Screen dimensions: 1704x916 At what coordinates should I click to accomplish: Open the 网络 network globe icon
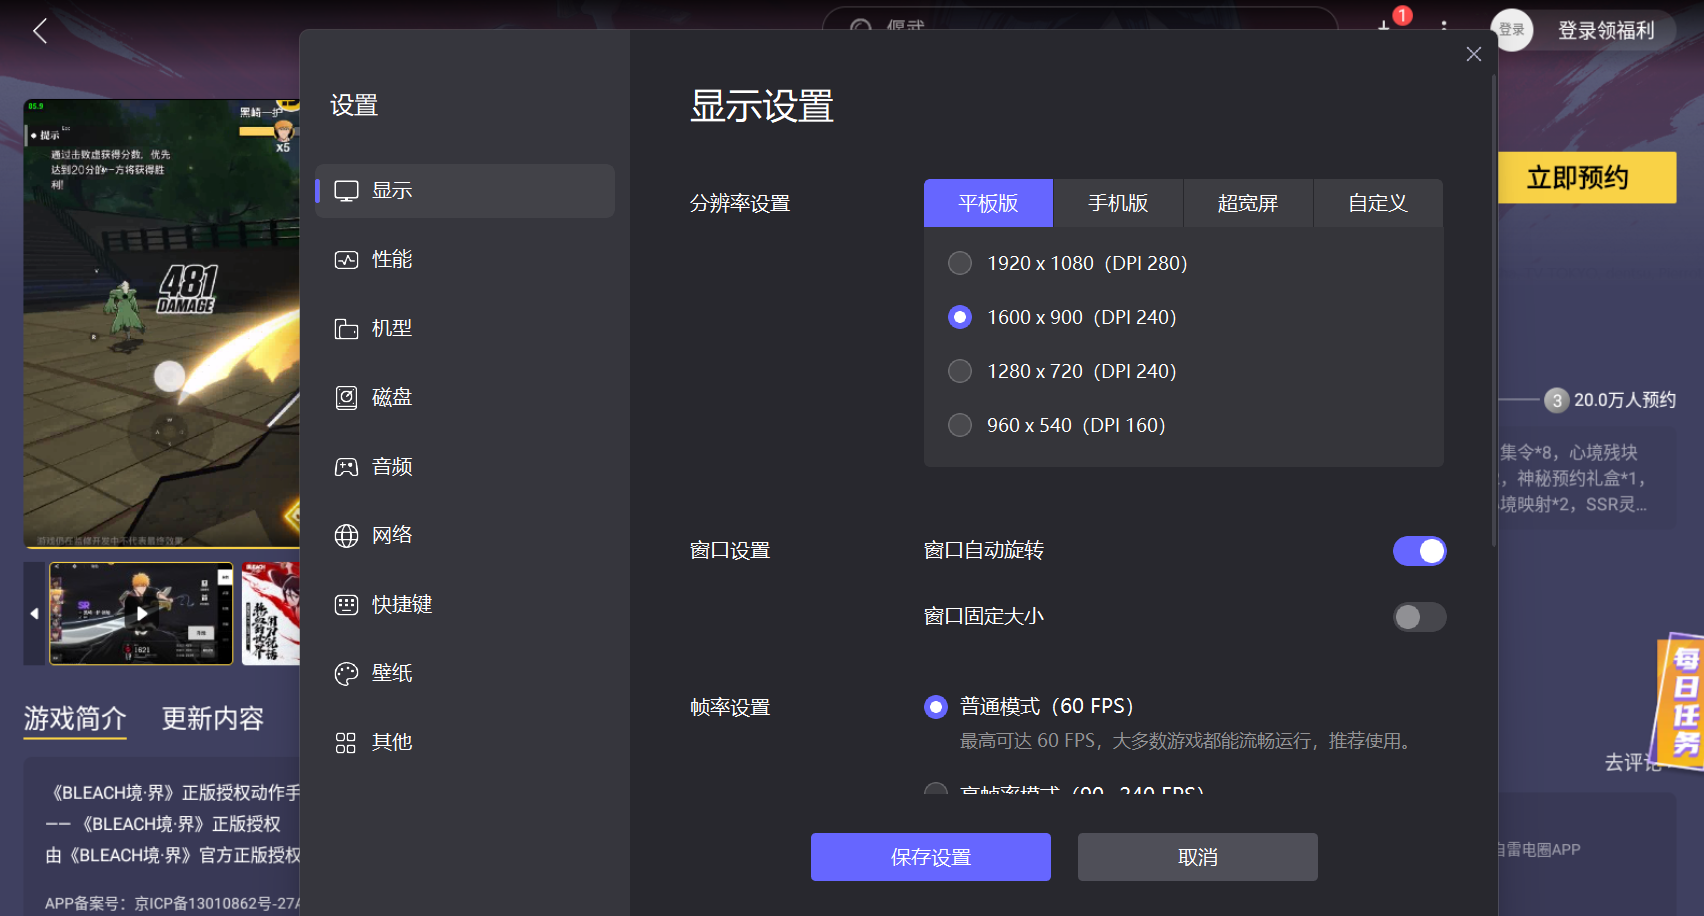point(346,536)
